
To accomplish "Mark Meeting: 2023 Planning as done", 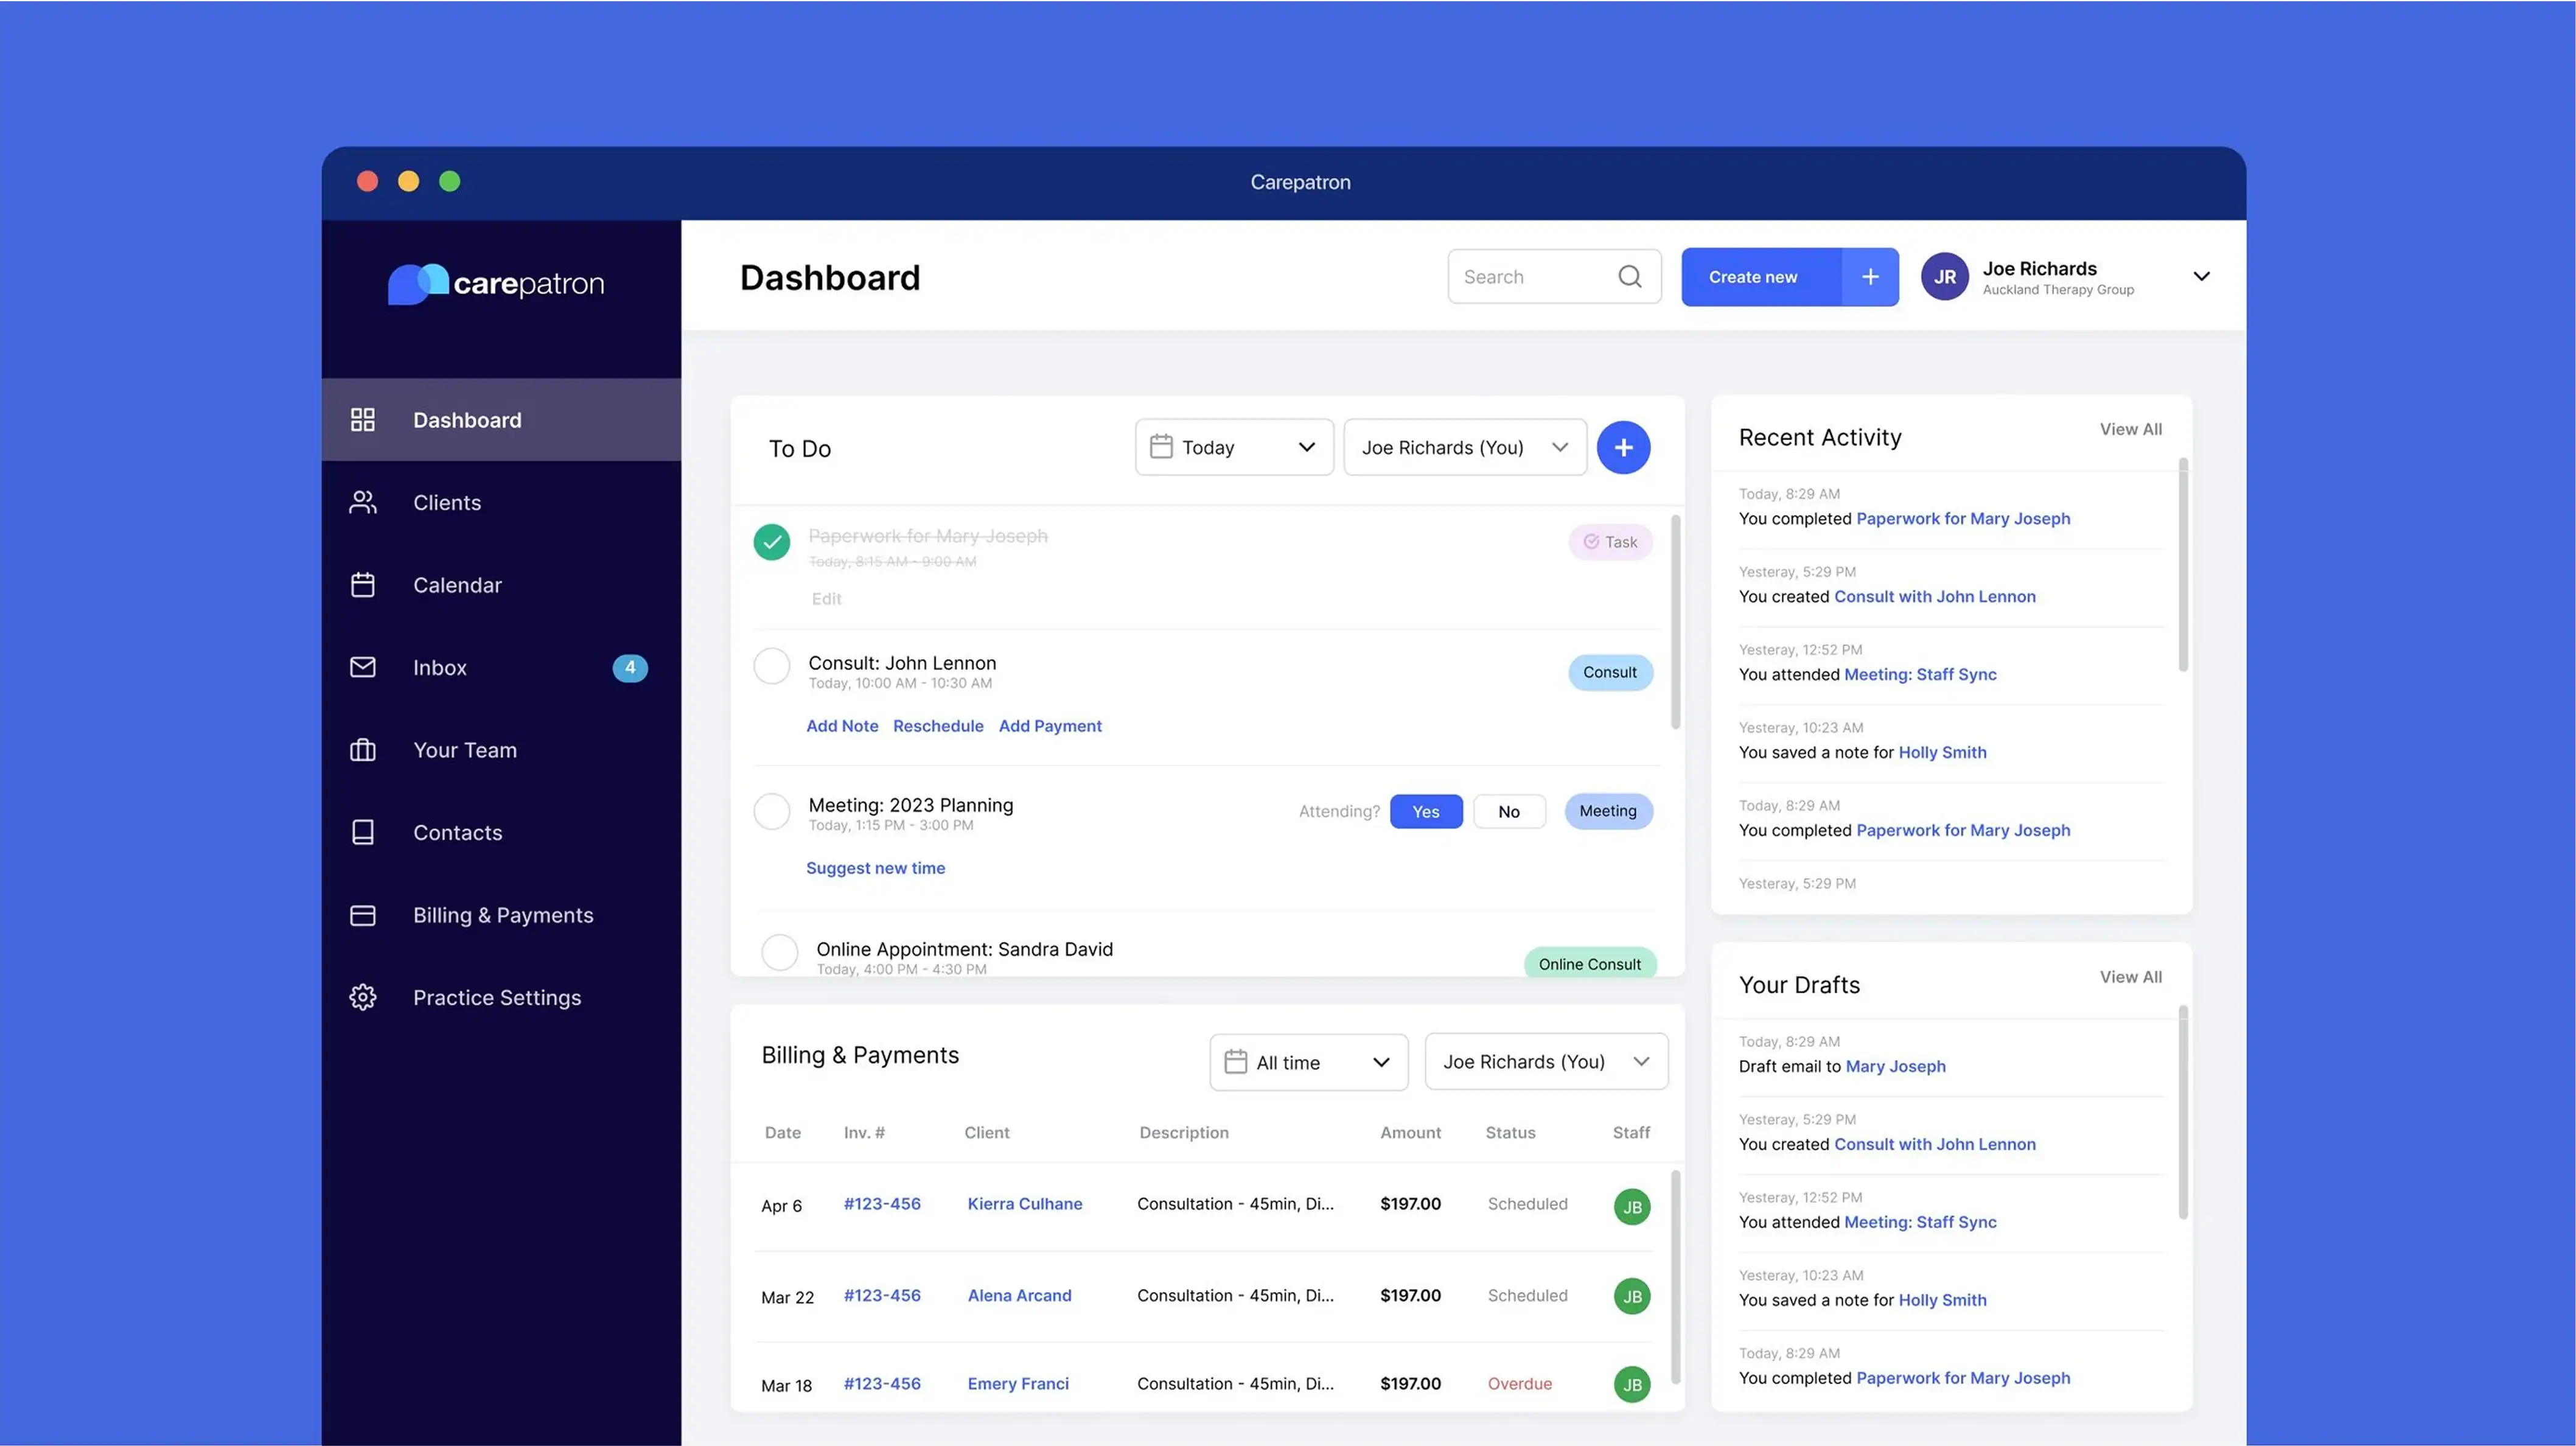I will pyautogui.click(x=771, y=811).
